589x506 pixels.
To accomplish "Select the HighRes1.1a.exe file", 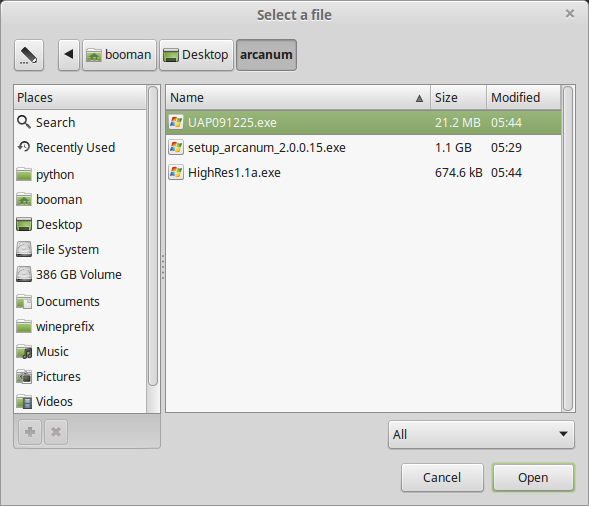I will coord(363,173).
